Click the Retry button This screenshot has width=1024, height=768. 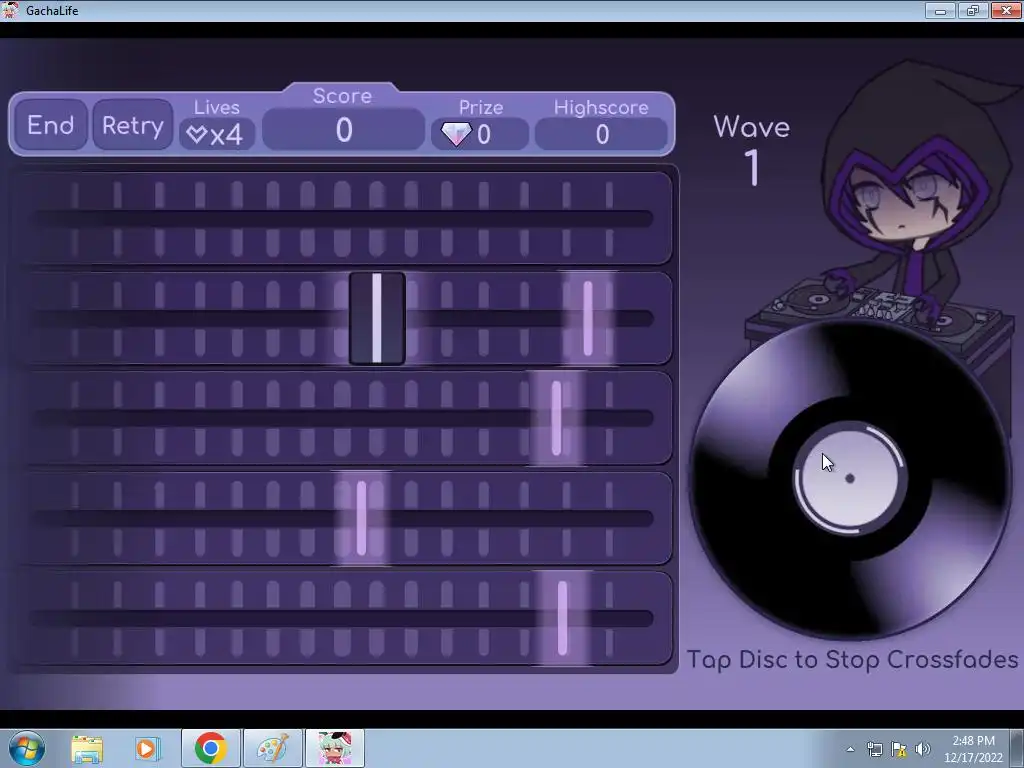click(133, 125)
